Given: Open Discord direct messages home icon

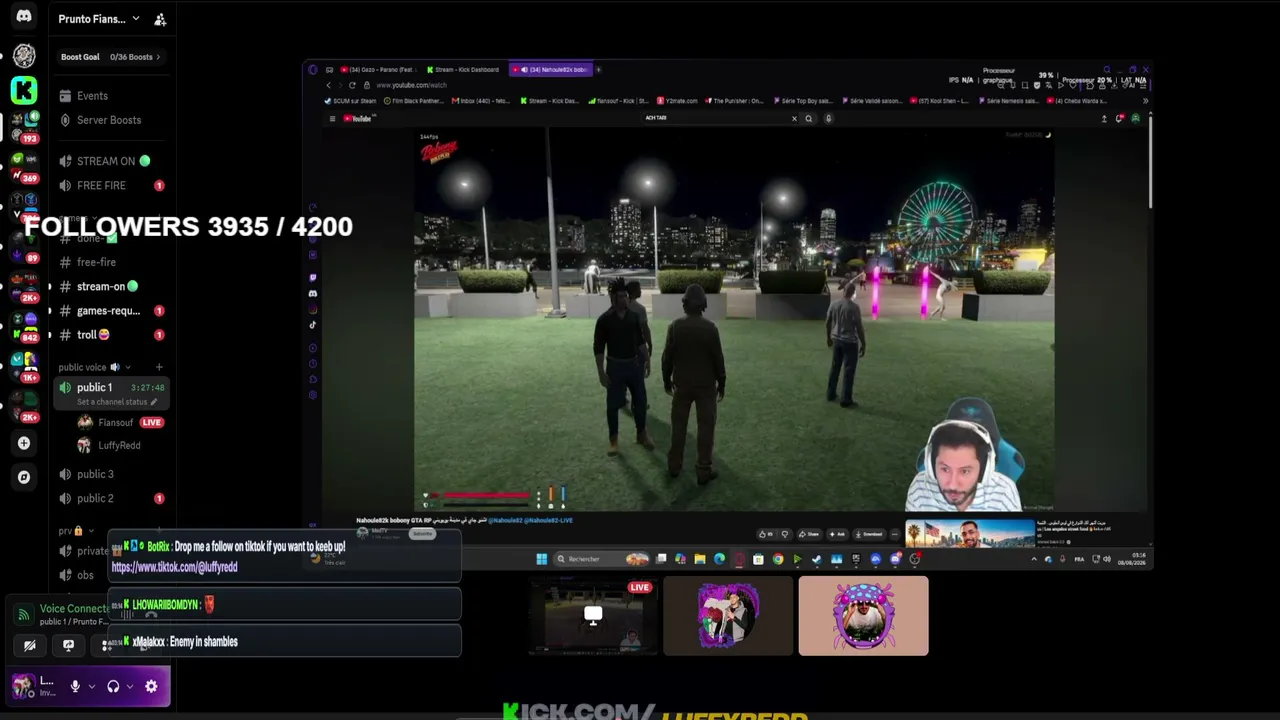Looking at the screenshot, I should click(24, 16).
